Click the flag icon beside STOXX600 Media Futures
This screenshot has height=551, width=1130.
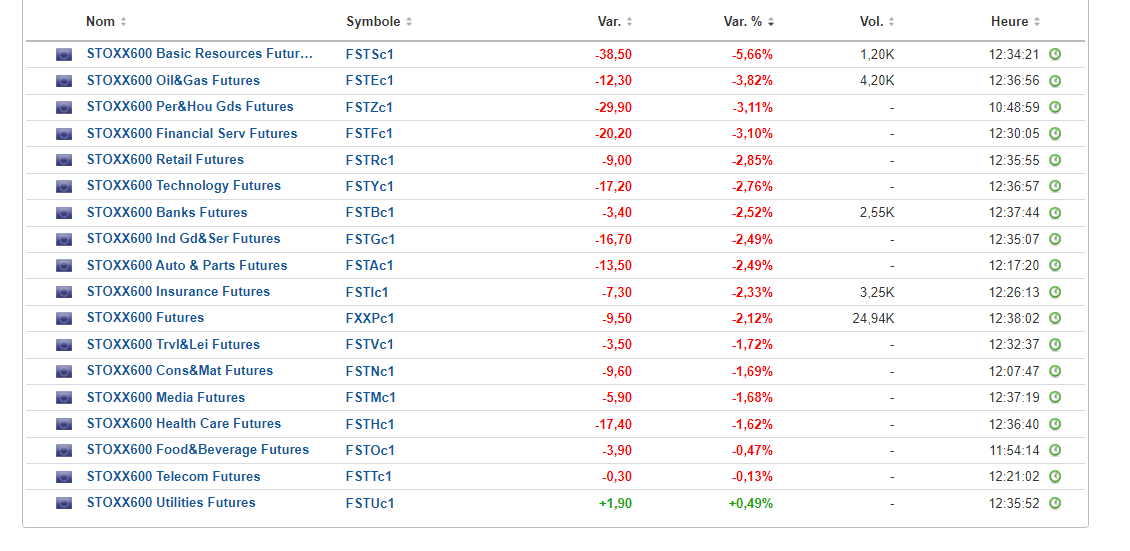64,398
